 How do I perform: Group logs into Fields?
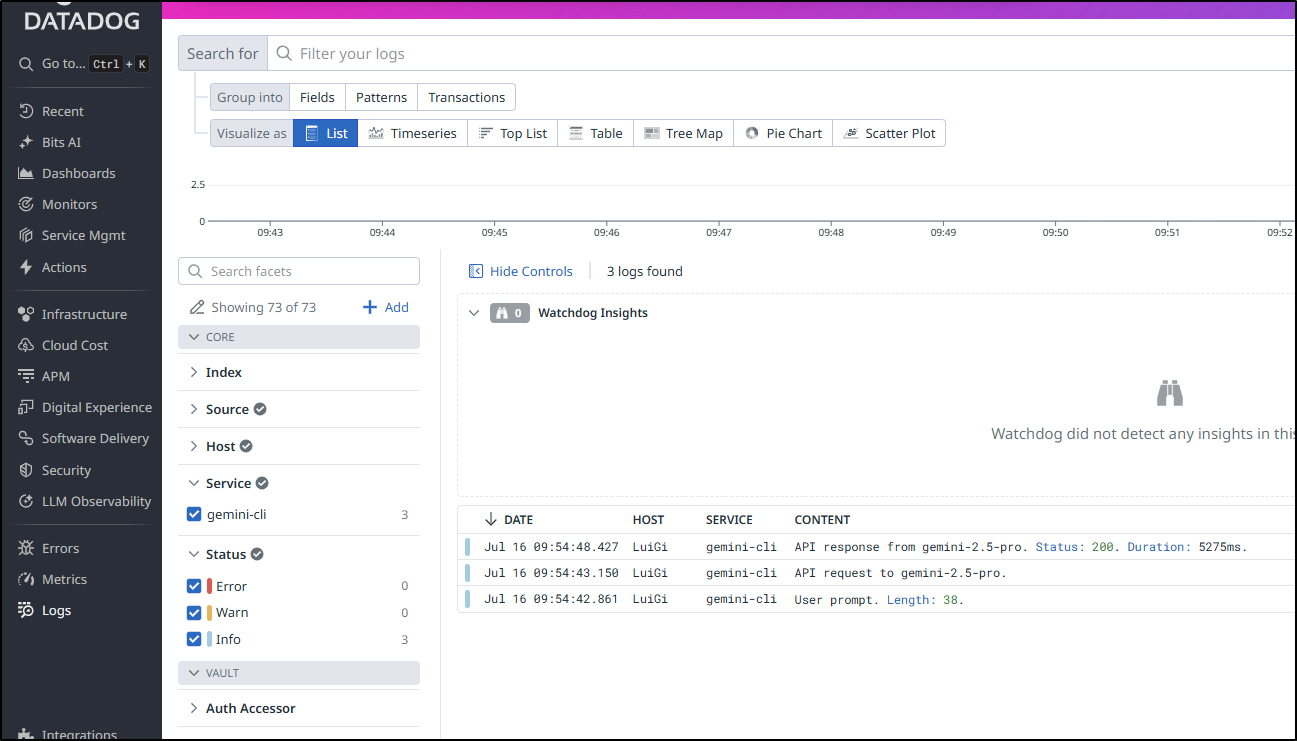(317, 97)
